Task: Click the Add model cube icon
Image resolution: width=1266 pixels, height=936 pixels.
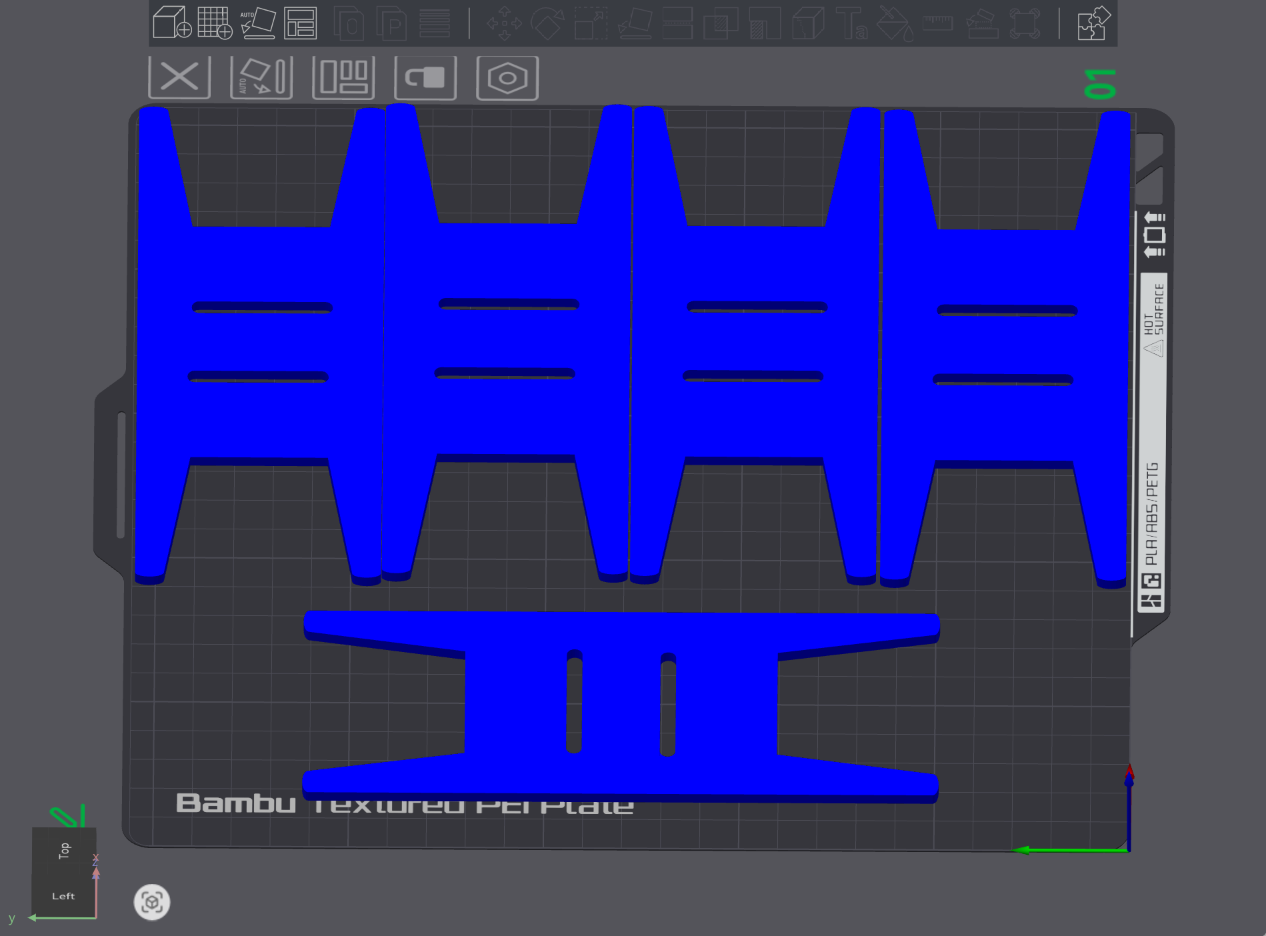Action: coord(172,22)
